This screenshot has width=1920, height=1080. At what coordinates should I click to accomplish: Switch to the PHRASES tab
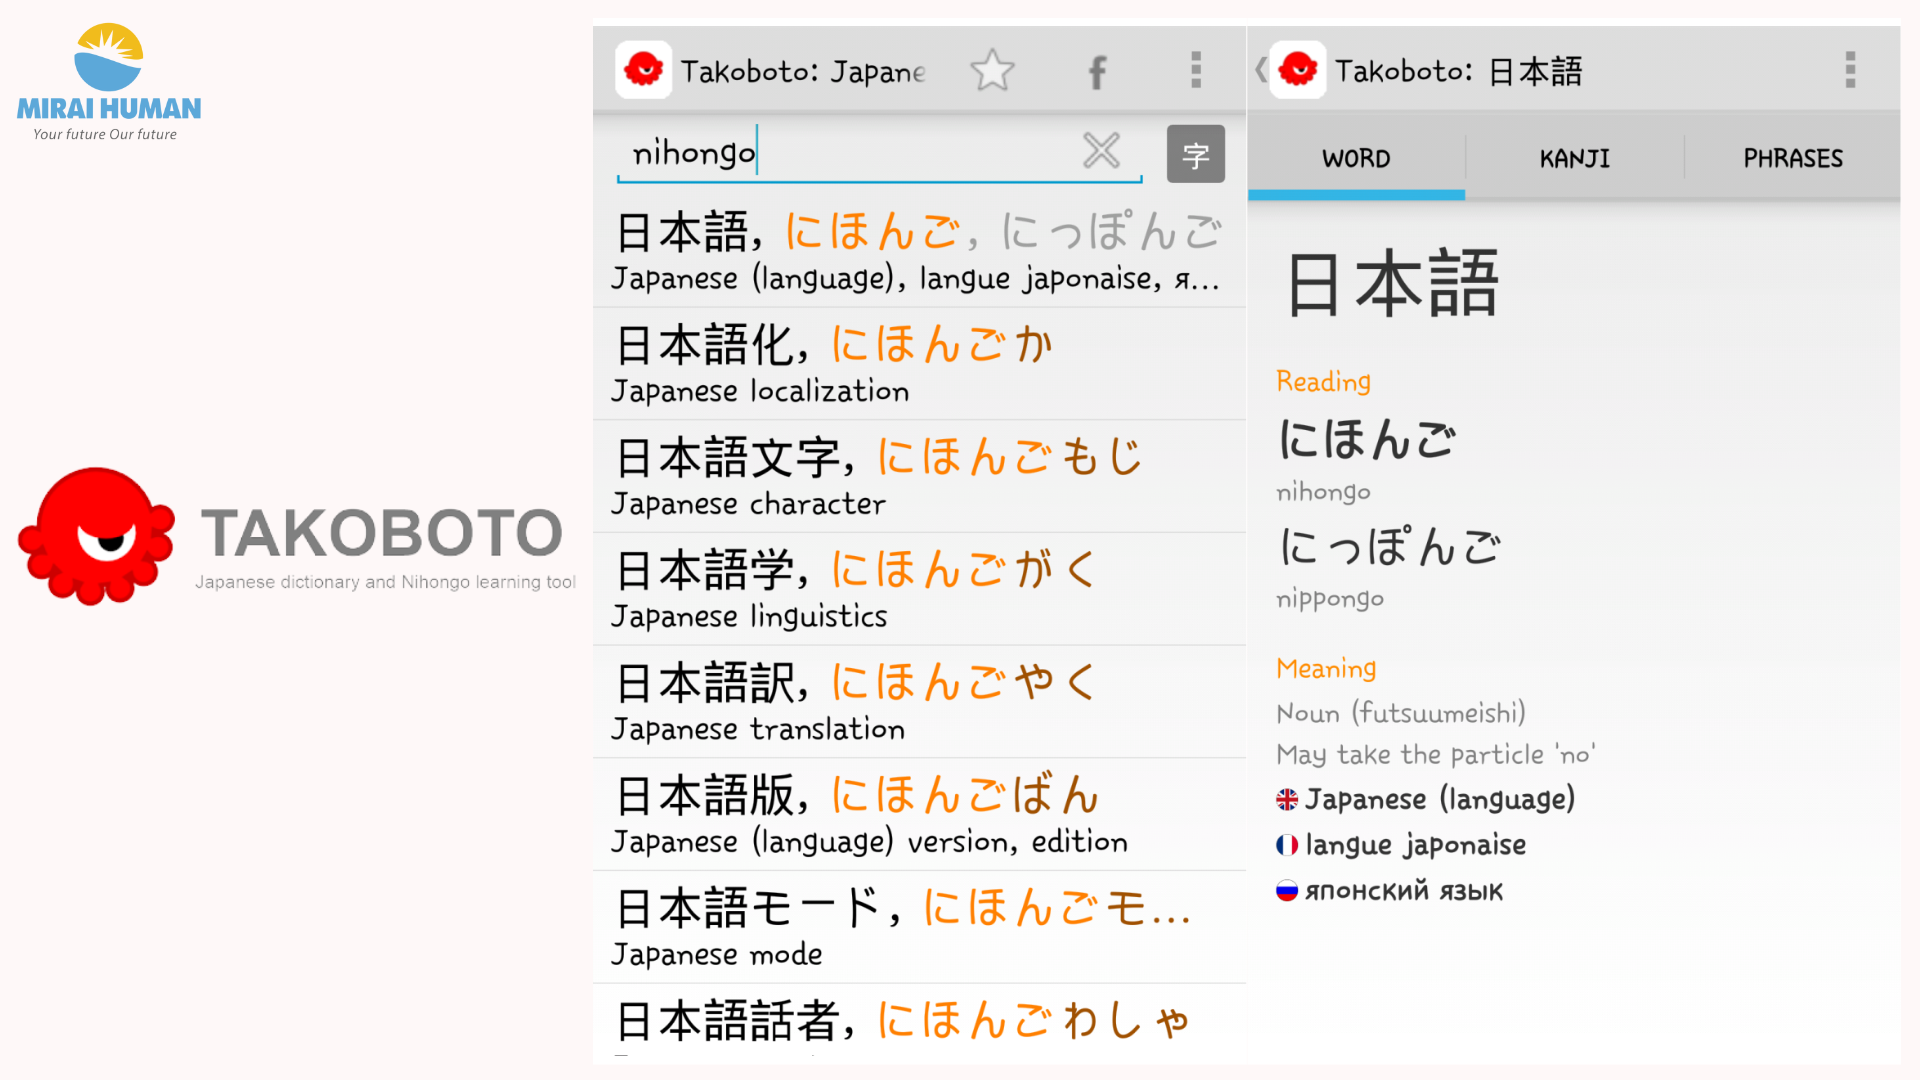point(1792,158)
